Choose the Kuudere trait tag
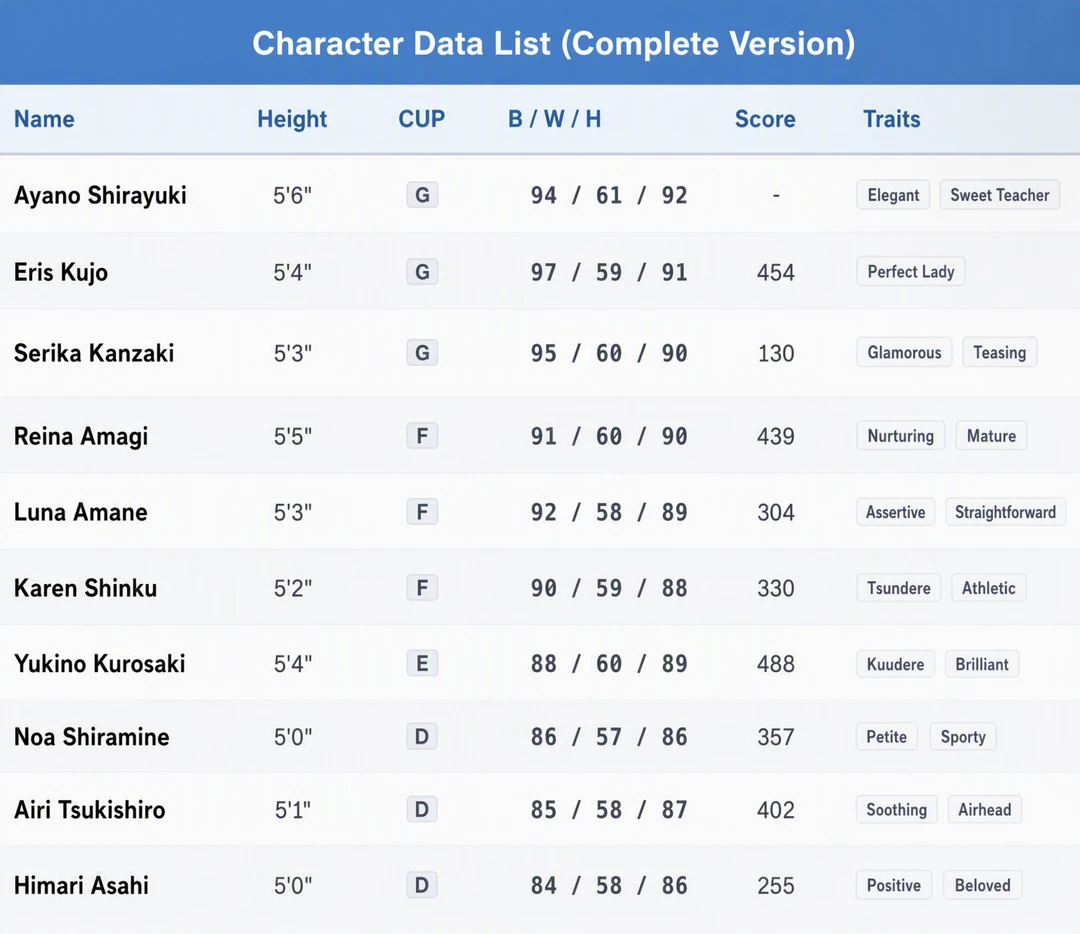This screenshot has width=1080, height=934. (895, 664)
